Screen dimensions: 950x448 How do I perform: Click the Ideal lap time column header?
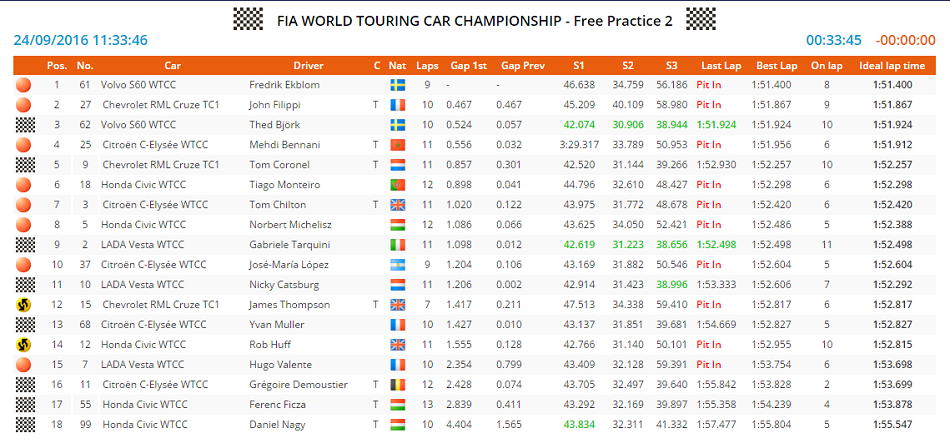tap(891, 66)
